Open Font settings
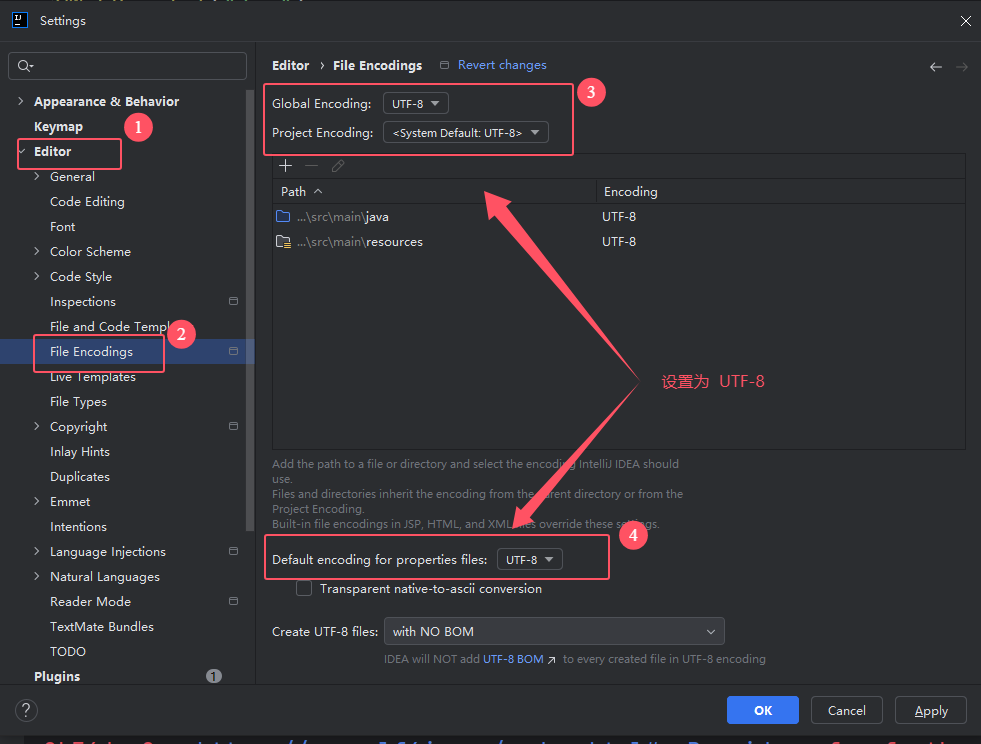This screenshot has height=744, width=981. (x=63, y=227)
